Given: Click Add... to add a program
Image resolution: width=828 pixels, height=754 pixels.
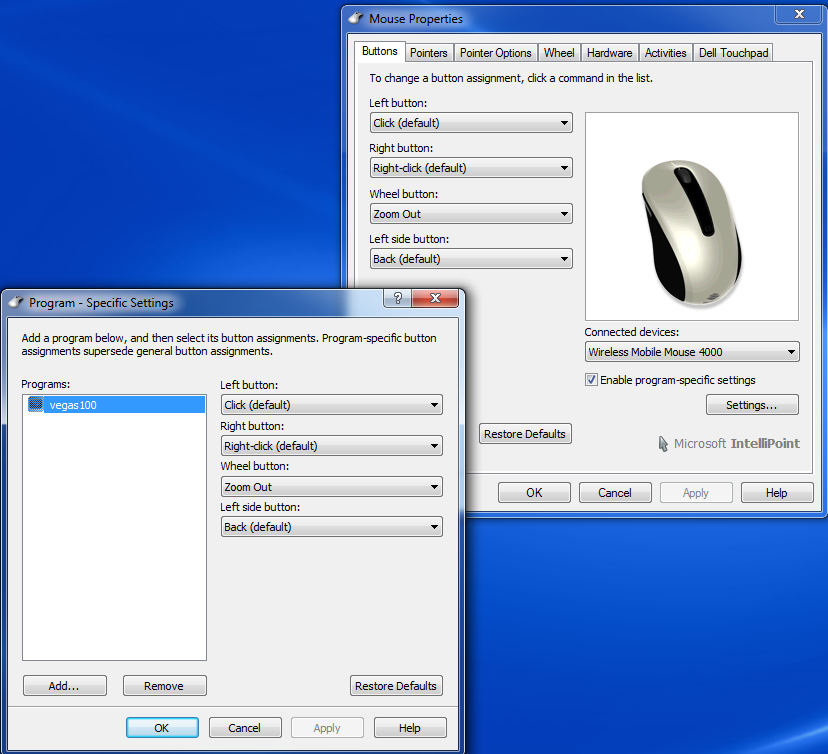Looking at the screenshot, I should [x=64, y=686].
